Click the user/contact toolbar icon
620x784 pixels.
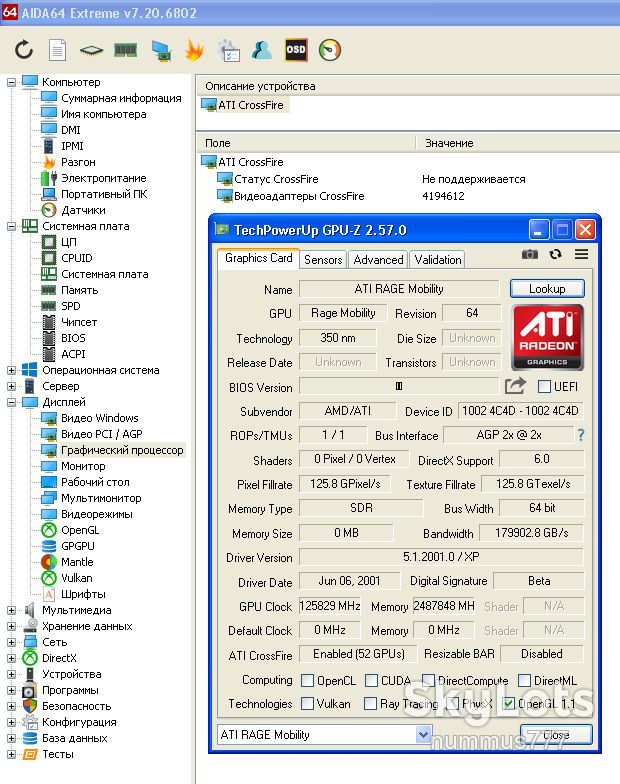[262, 50]
